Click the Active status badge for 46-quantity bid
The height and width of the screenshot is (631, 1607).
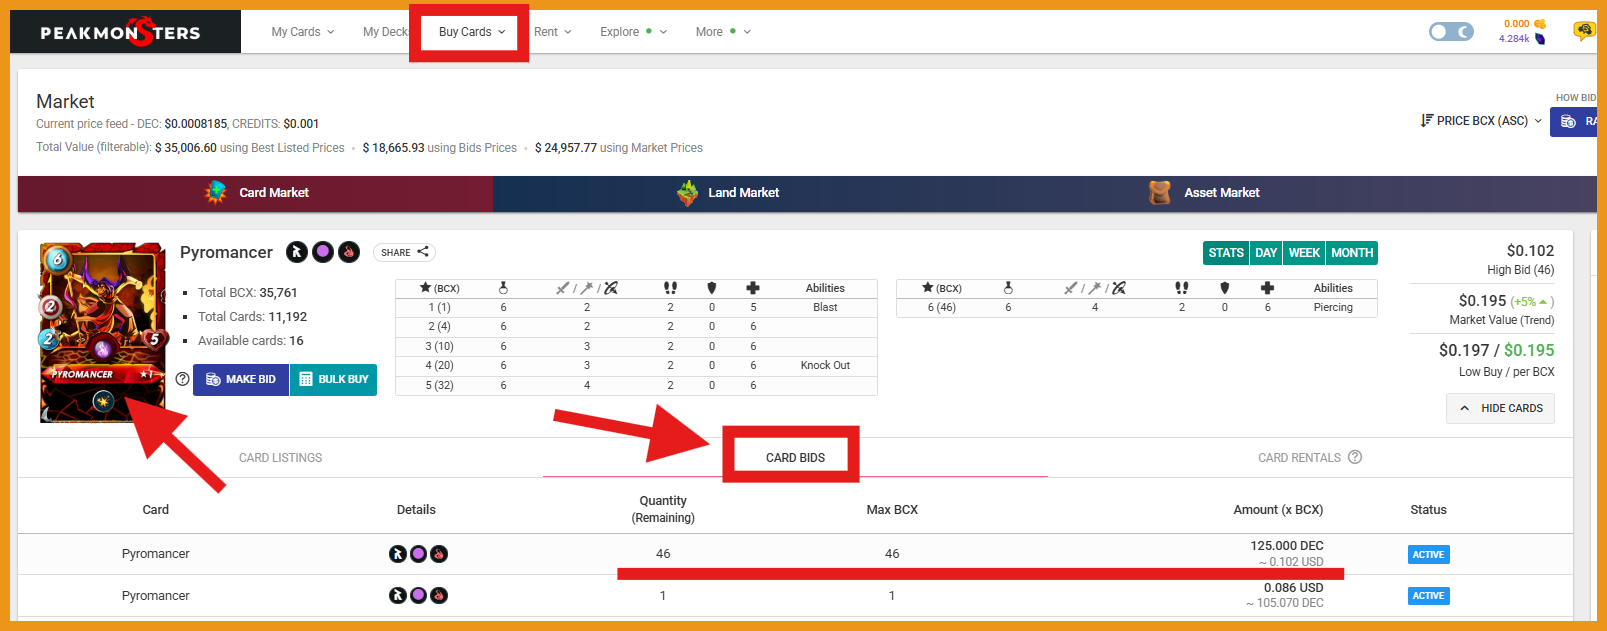(1428, 555)
